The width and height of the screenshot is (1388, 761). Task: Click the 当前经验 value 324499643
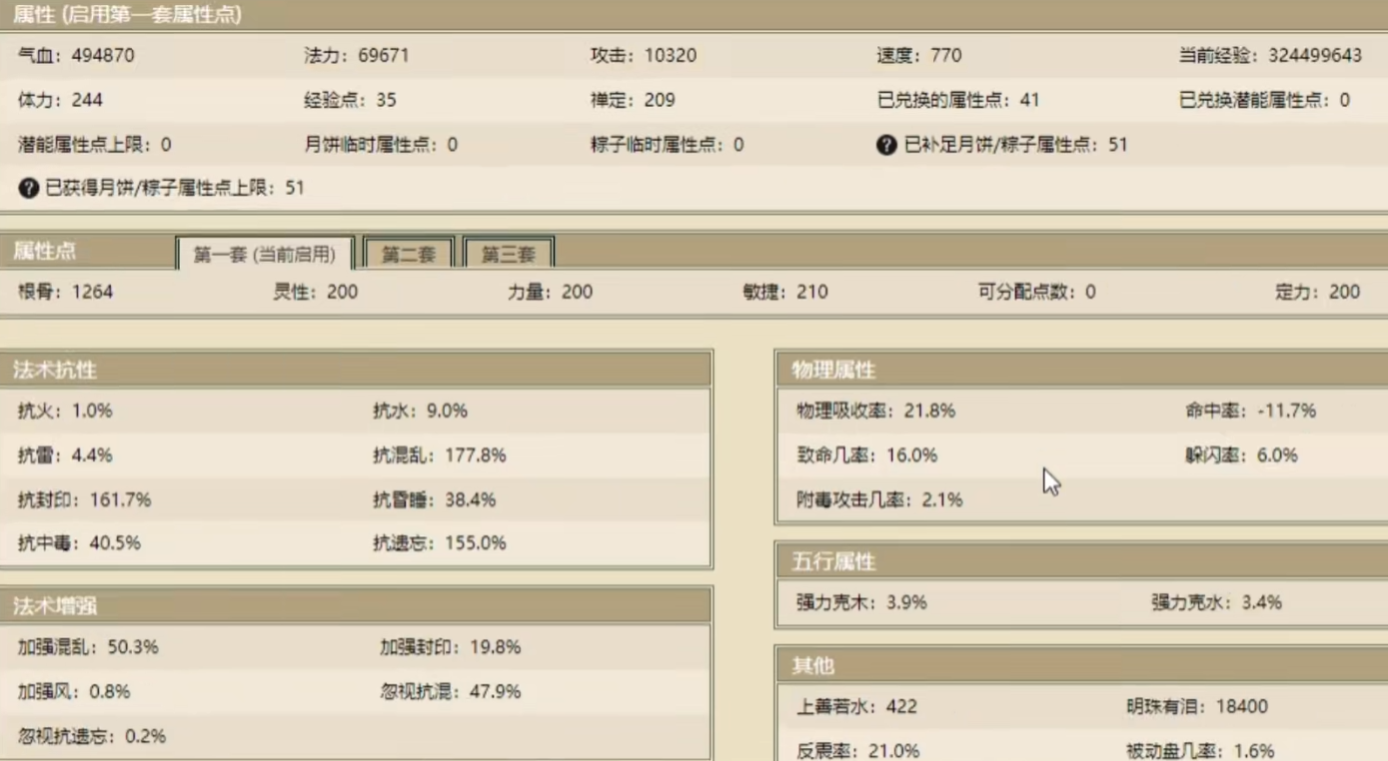tap(1314, 56)
